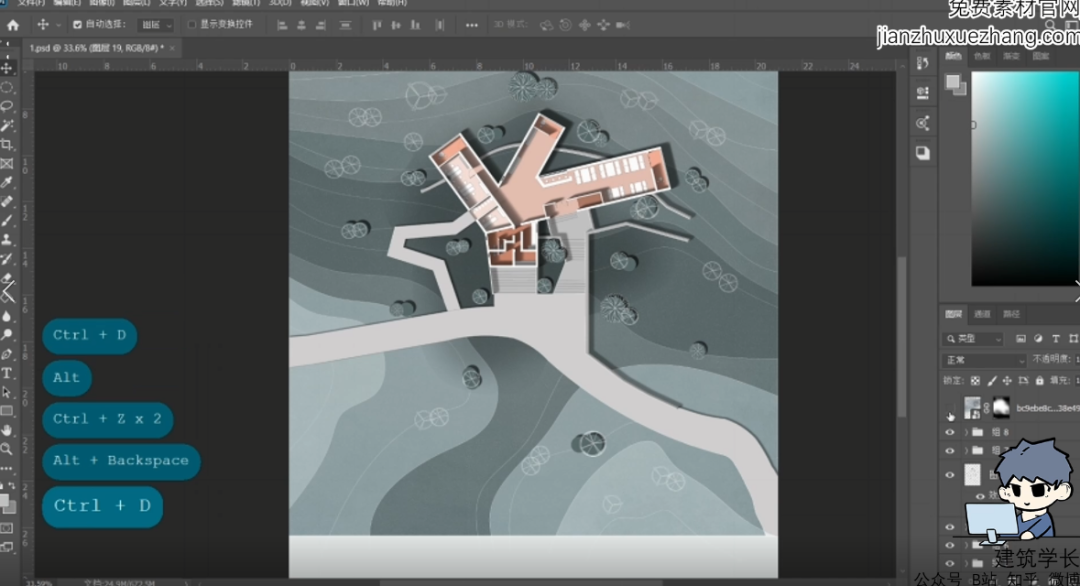Select the Hand tool
Screen dimensions: 1080x586
pyautogui.click(x=7, y=430)
